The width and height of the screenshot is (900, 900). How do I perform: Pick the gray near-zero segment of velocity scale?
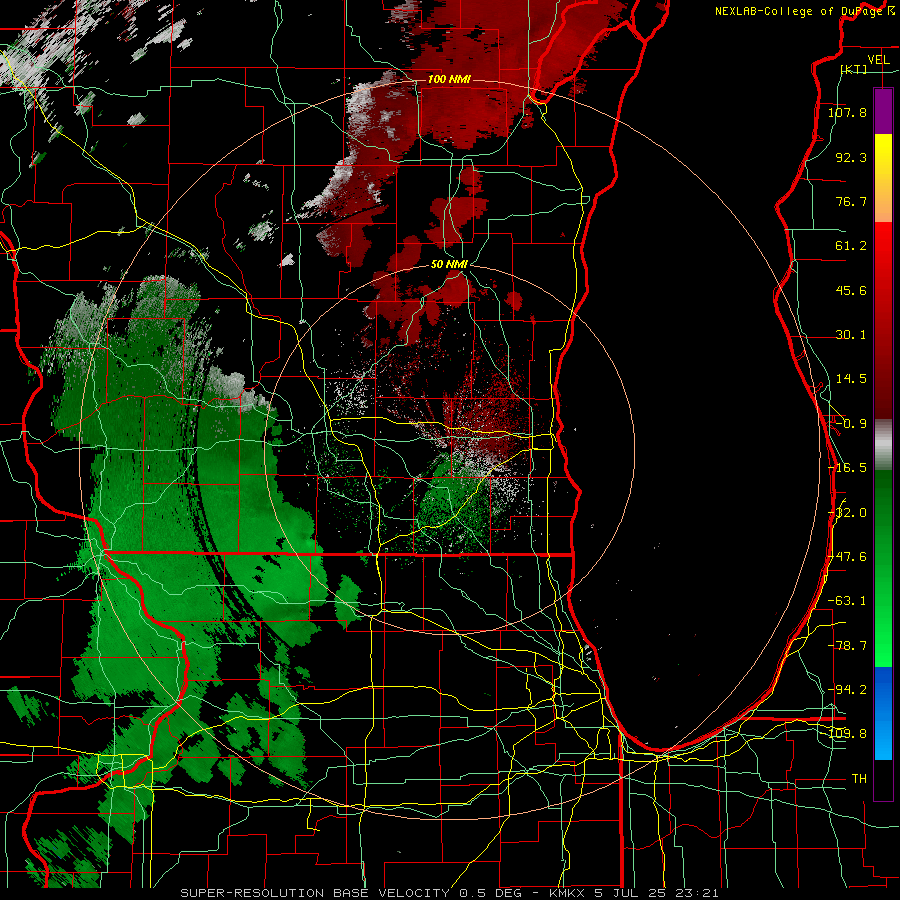click(x=883, y=445)
